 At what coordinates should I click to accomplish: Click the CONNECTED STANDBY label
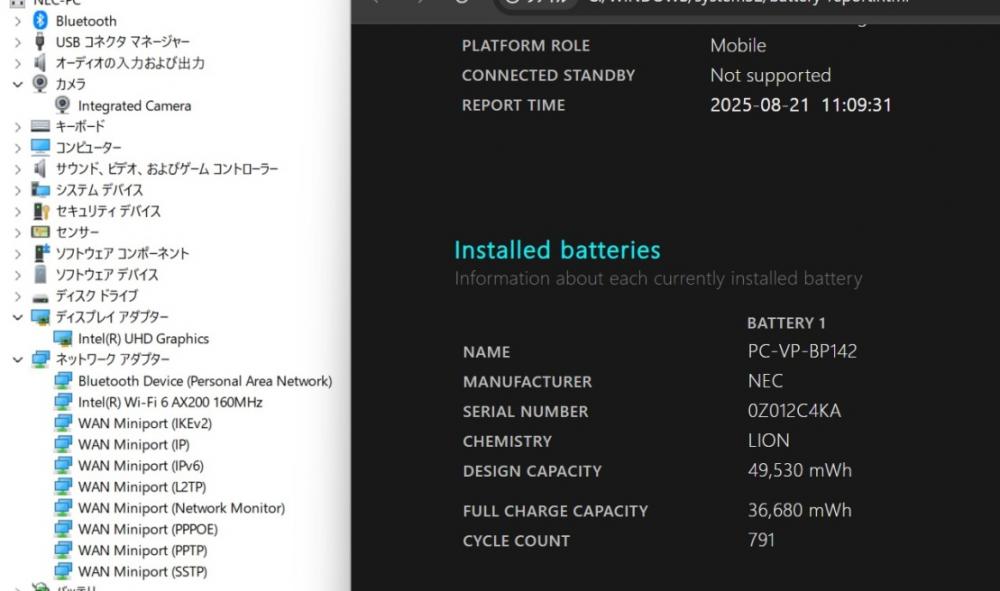(548, 75)
